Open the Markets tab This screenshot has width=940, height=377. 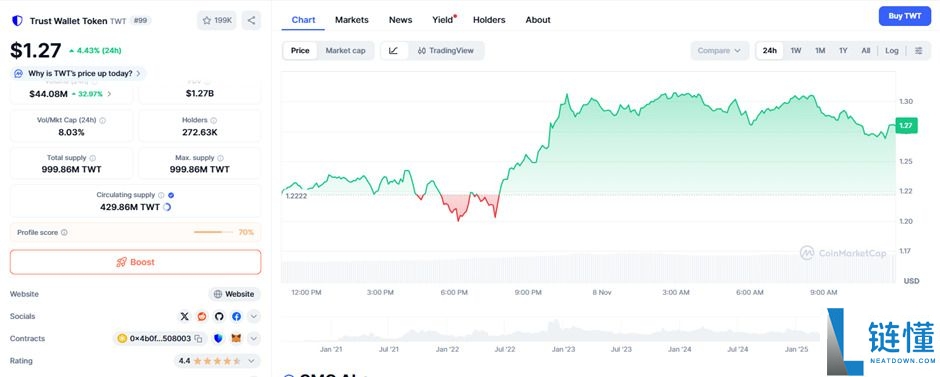click(x=352, y=20)
